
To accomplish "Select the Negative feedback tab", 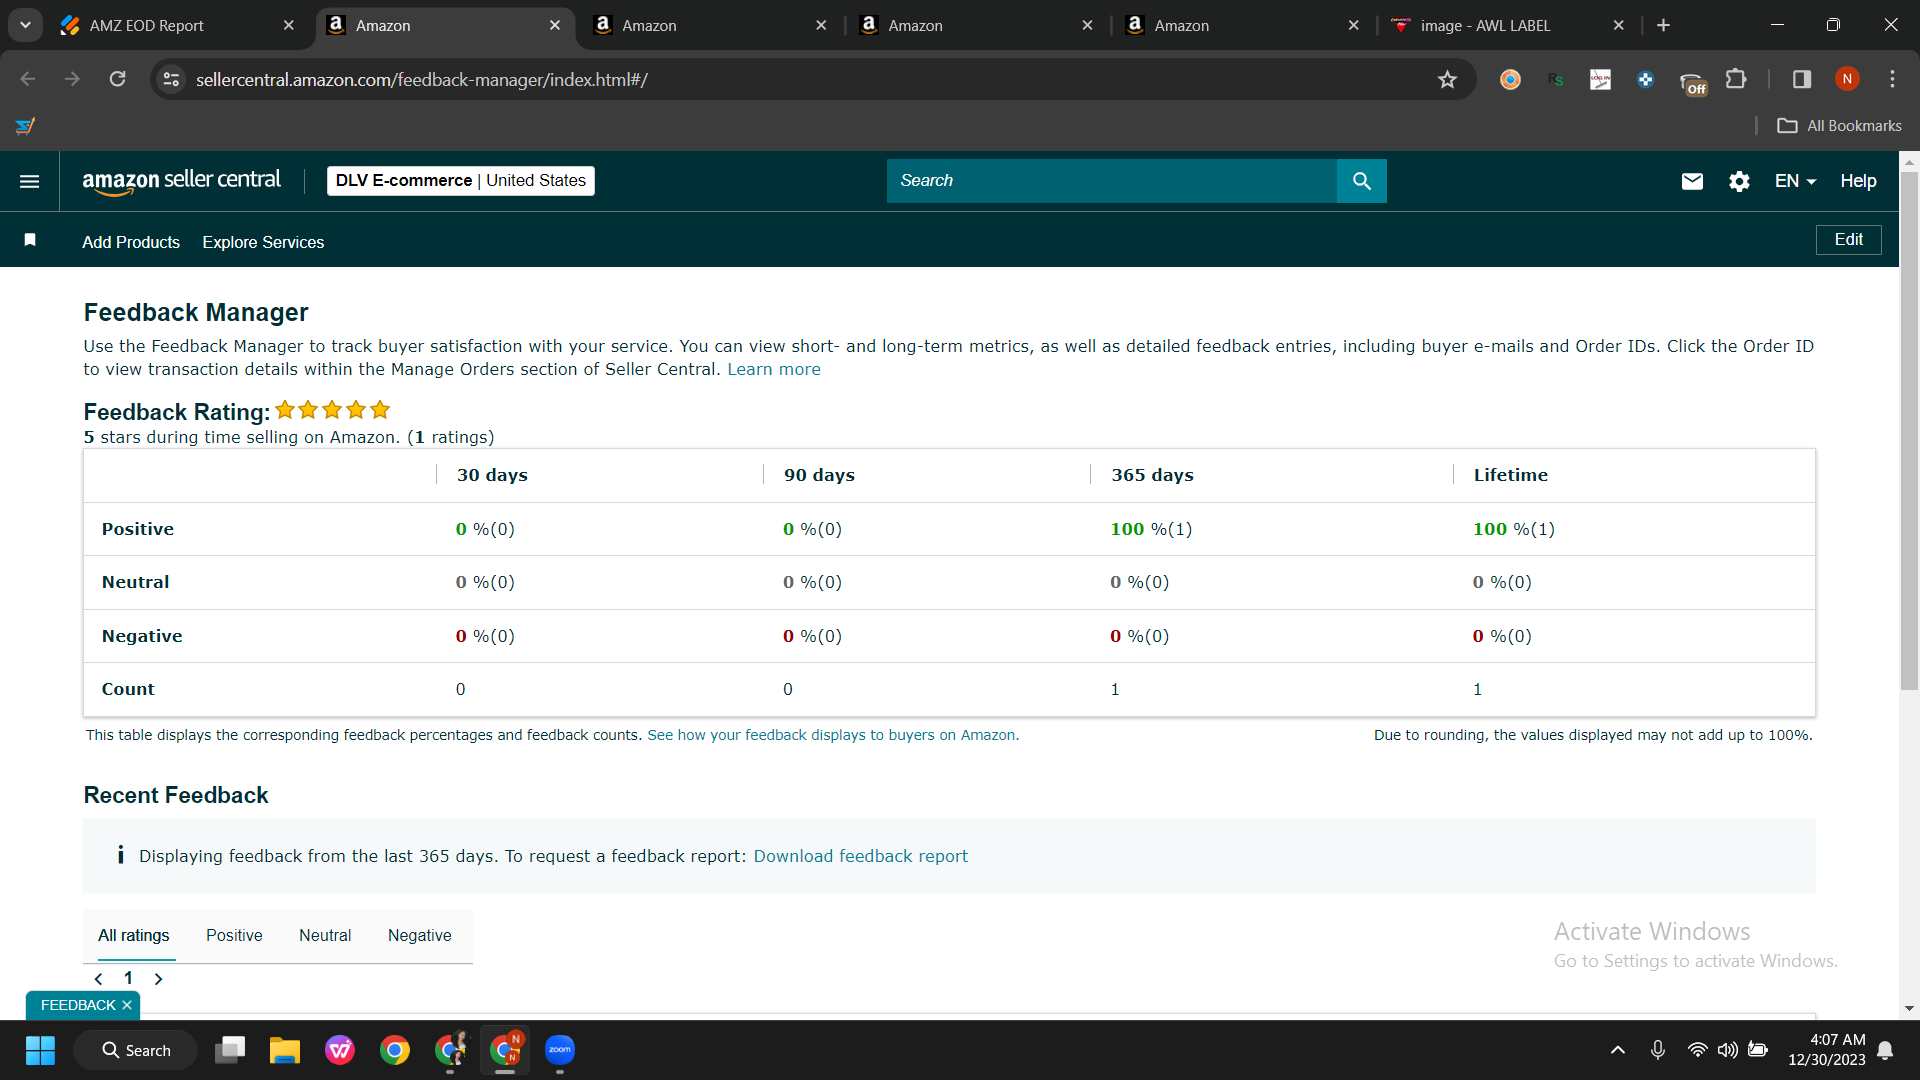I will 420,935.
